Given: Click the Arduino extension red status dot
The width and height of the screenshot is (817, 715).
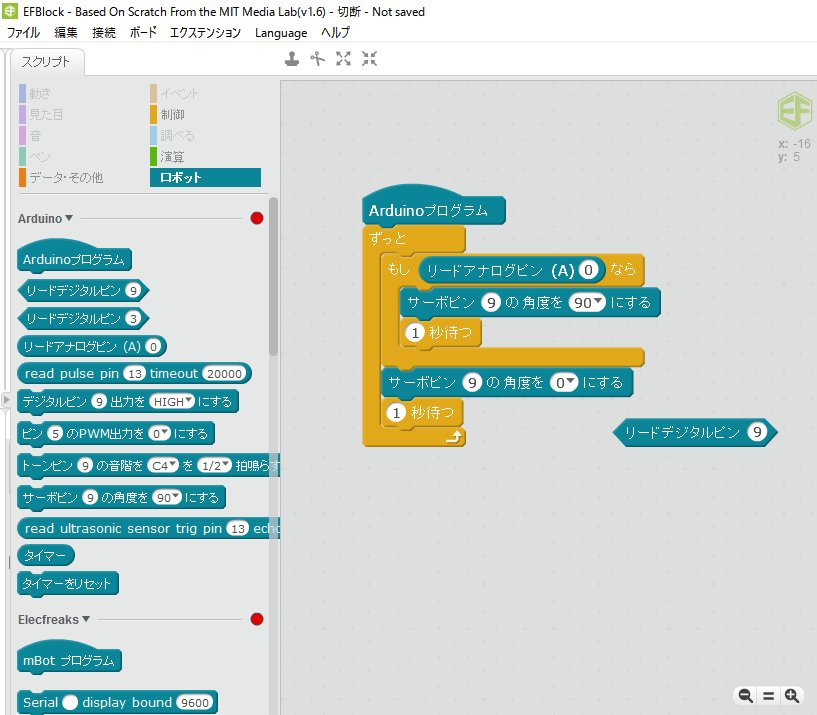Looking at the screenshot, I should pos(257,218).
